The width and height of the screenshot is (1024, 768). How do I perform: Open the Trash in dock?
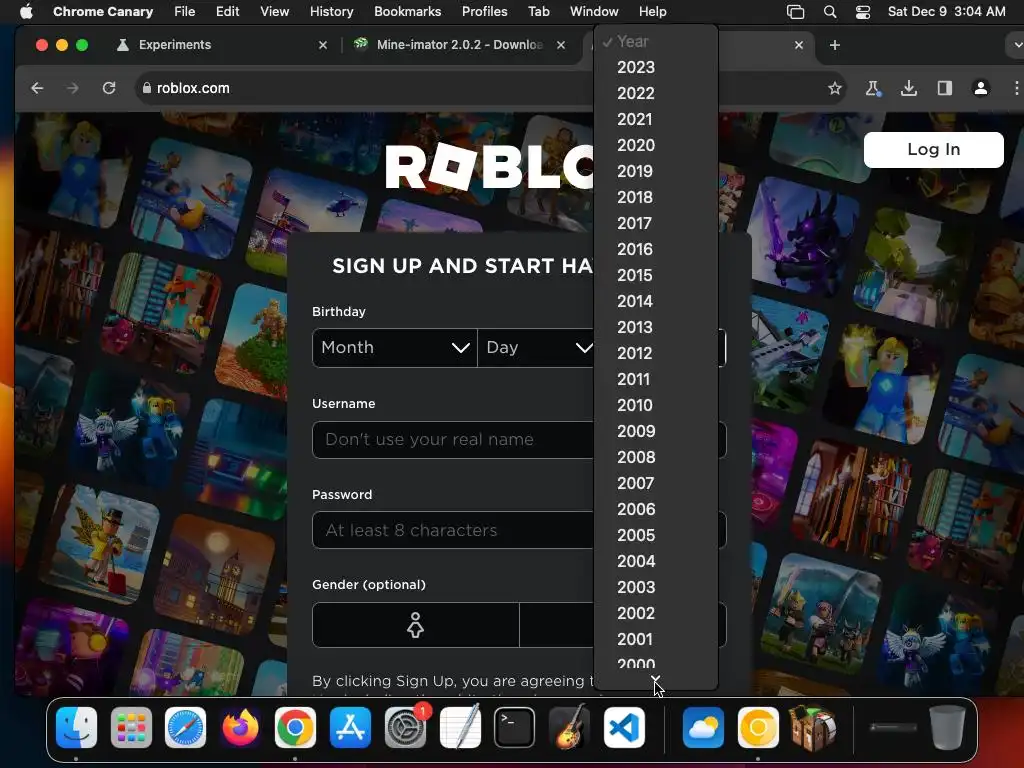(x=947, y=727)
